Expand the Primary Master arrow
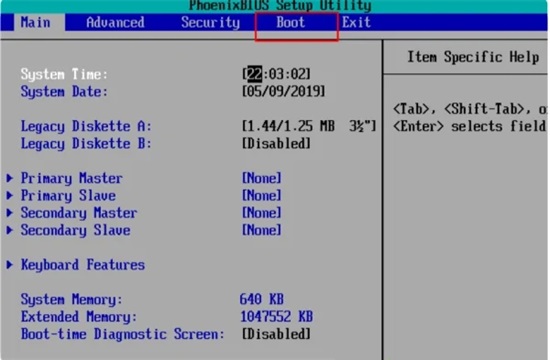The height and width of the screenshot is (360, 550). (x=9, y=178)
